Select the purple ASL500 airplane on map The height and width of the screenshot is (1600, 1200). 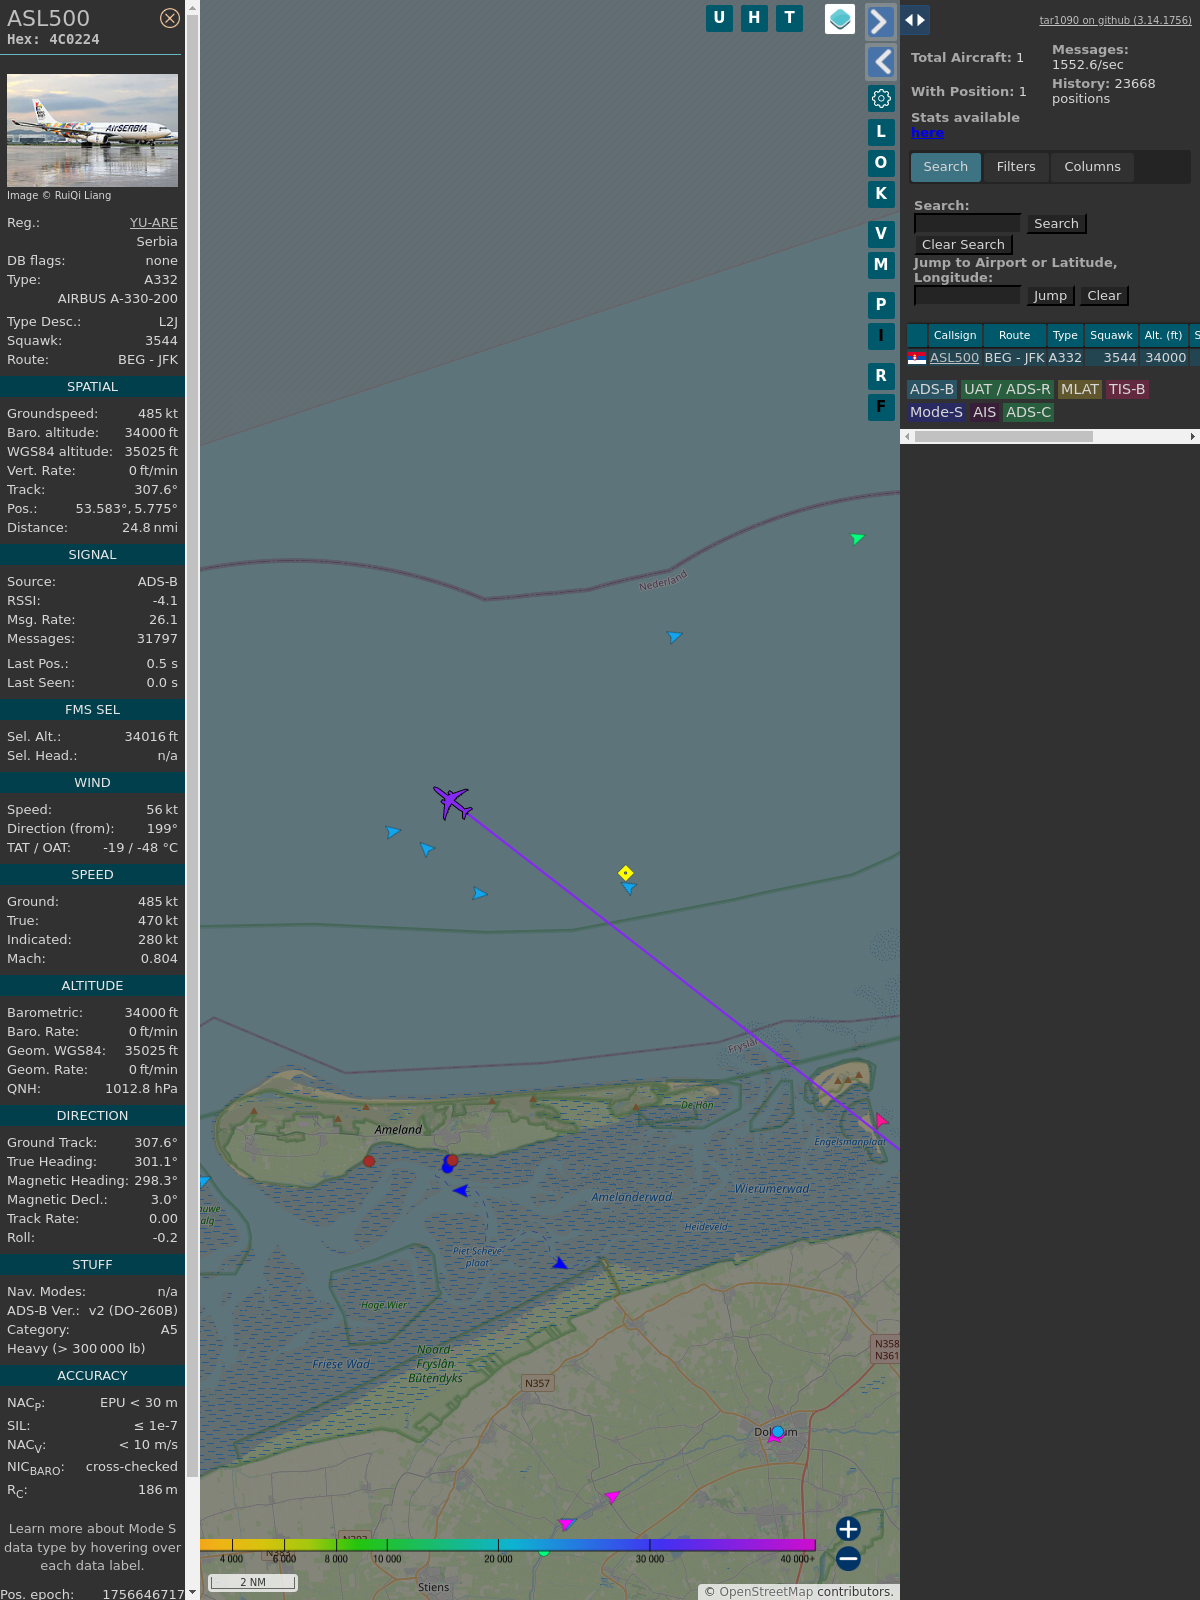tap(453, 802)
